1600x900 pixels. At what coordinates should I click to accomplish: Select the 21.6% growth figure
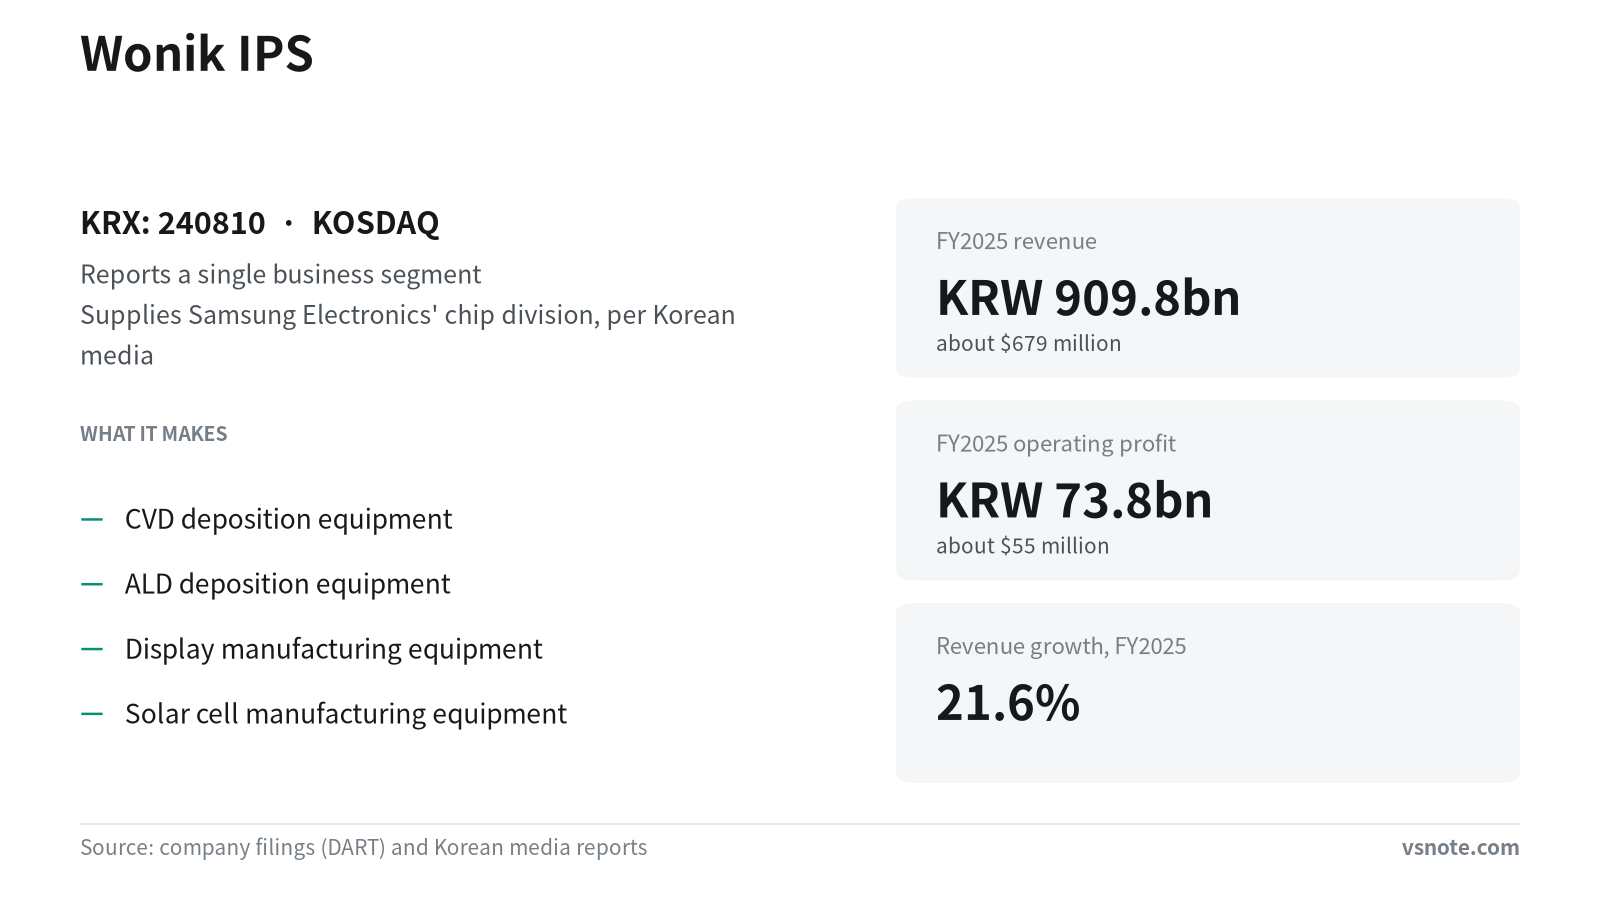(1008, 703)
